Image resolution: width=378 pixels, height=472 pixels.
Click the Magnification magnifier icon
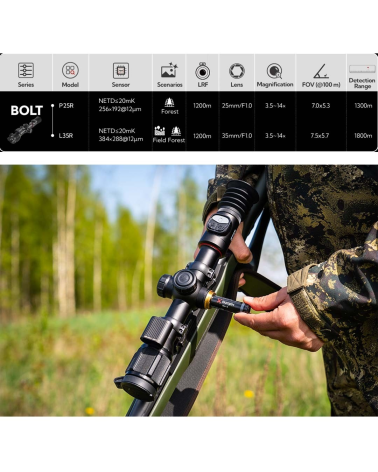[274, 71]
